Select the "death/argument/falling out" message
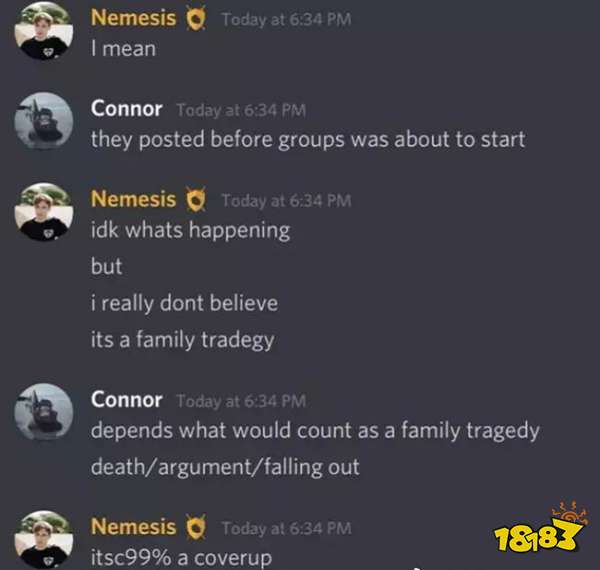The height and width of the screenshot is (570, 600). [x=225, y=467]
